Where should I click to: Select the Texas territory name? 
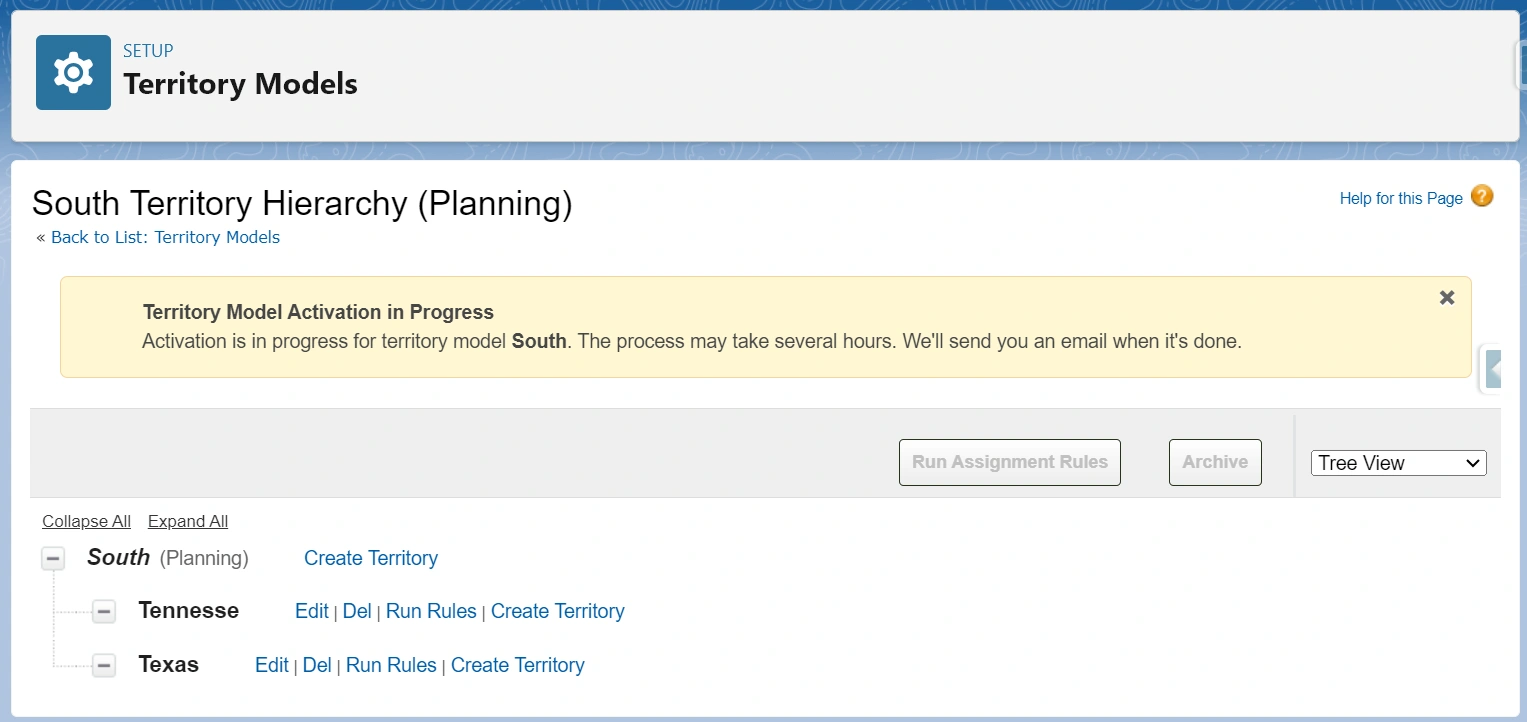[x=168, y=665]
